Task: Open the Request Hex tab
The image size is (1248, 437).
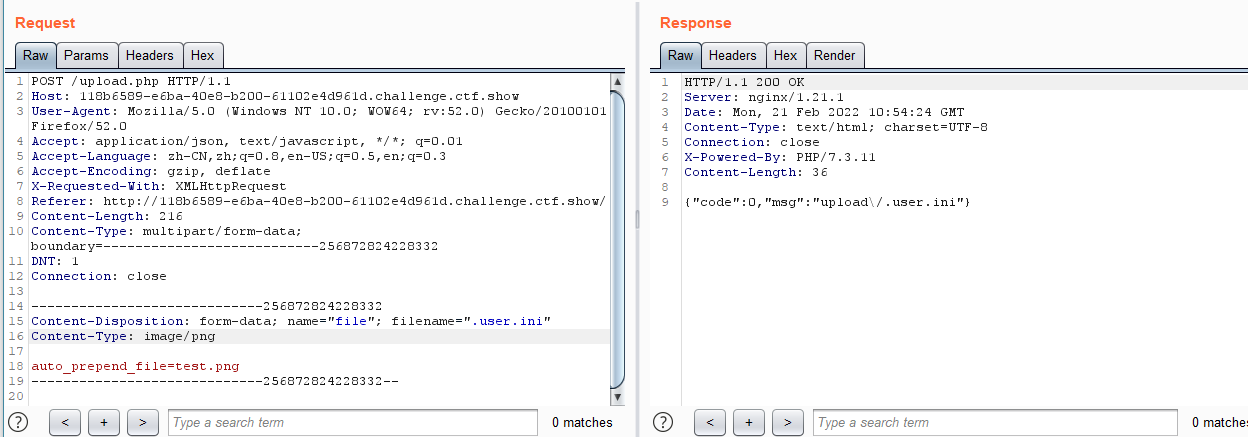Action: [203, 55]
